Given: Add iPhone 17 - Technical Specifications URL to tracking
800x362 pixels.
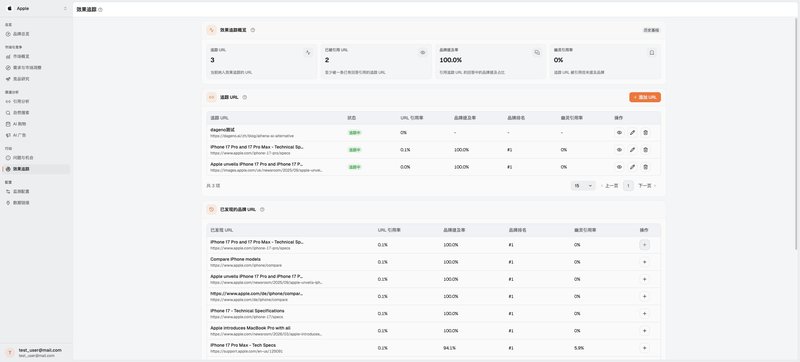Looking at the screenshot, I should [x=644, y=314].
